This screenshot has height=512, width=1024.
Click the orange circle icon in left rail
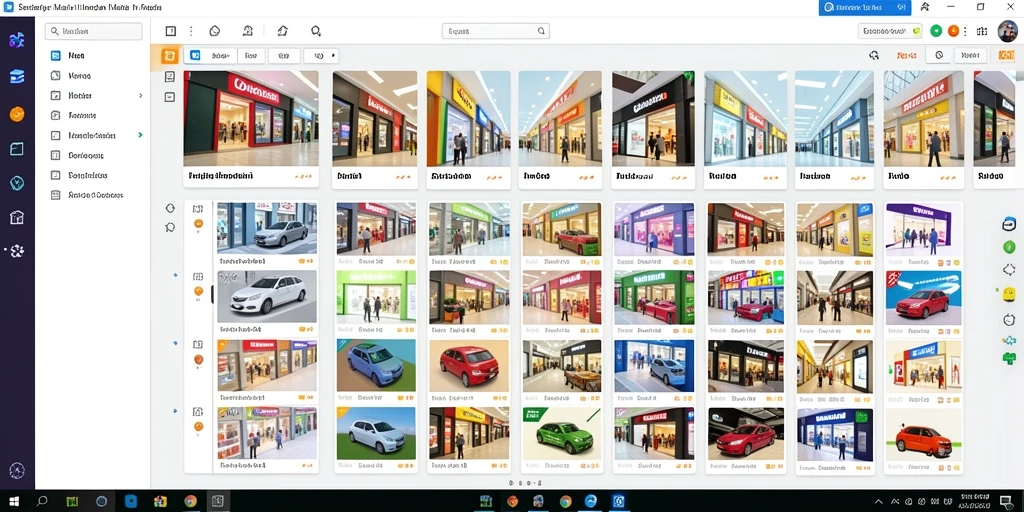coord(17,114)
